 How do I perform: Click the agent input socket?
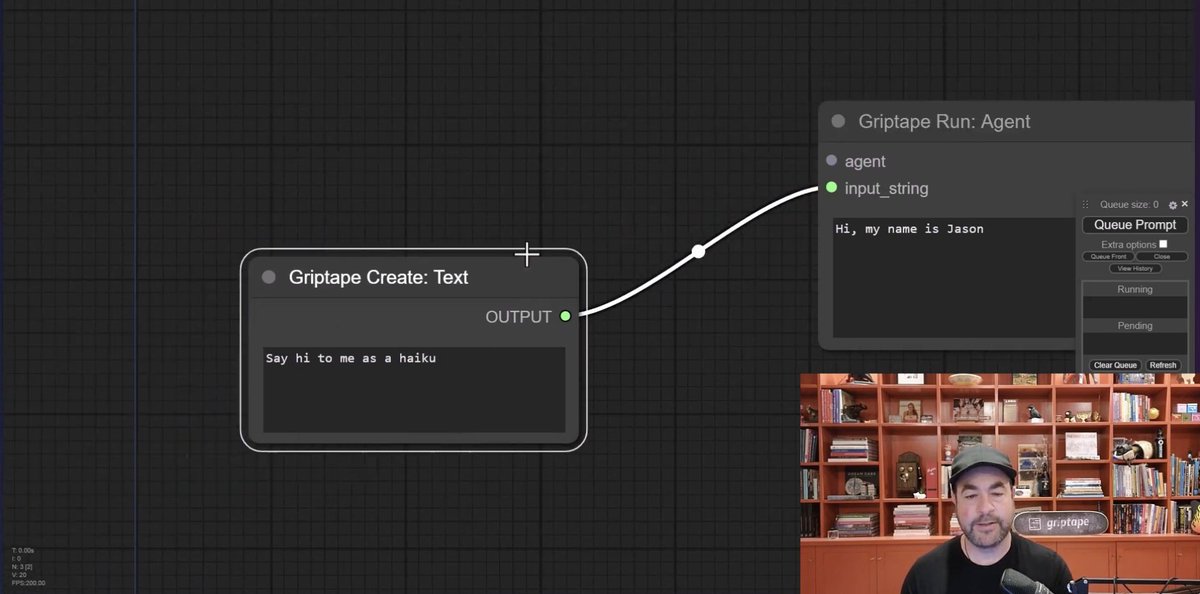tap(832, 161)
